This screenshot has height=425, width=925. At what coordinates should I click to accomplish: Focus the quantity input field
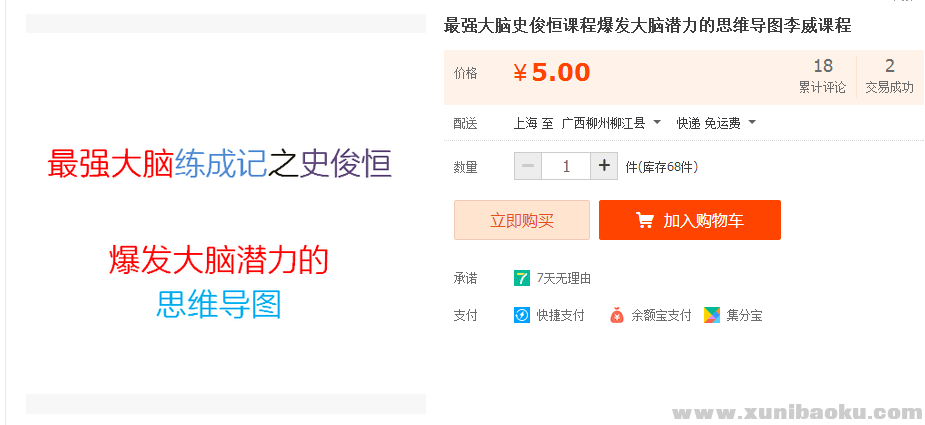[566, 166]
